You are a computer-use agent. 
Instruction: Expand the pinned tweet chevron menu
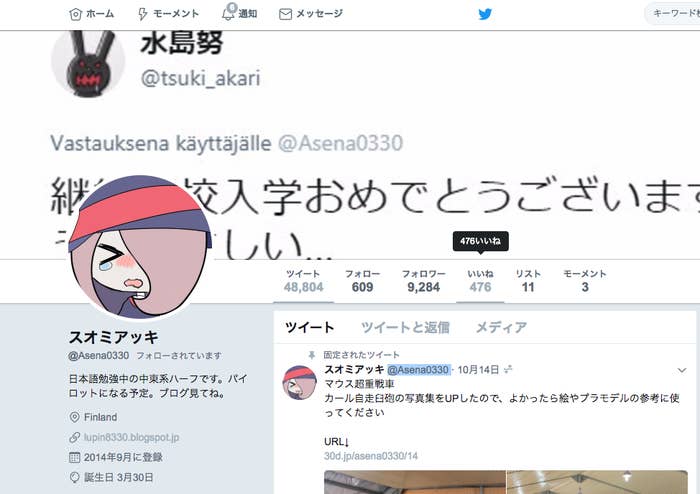click(682, 370)
